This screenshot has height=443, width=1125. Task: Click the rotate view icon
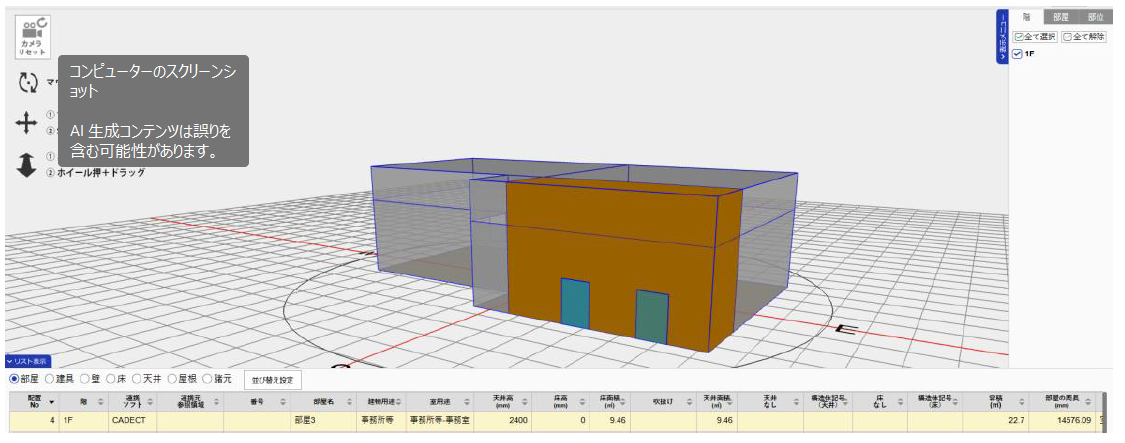28,83
